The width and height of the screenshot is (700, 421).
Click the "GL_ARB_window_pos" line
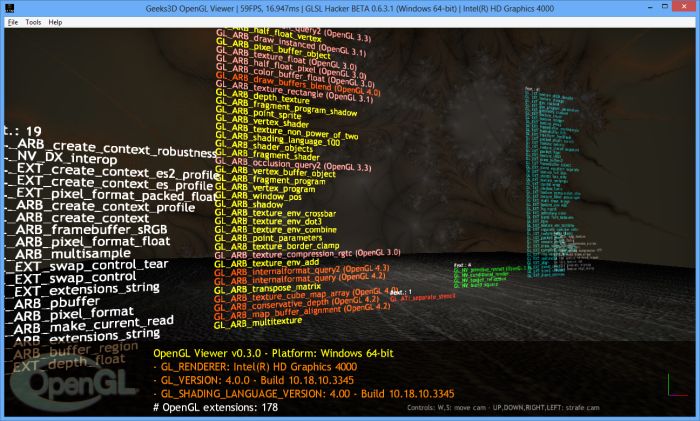pos(258,196)
